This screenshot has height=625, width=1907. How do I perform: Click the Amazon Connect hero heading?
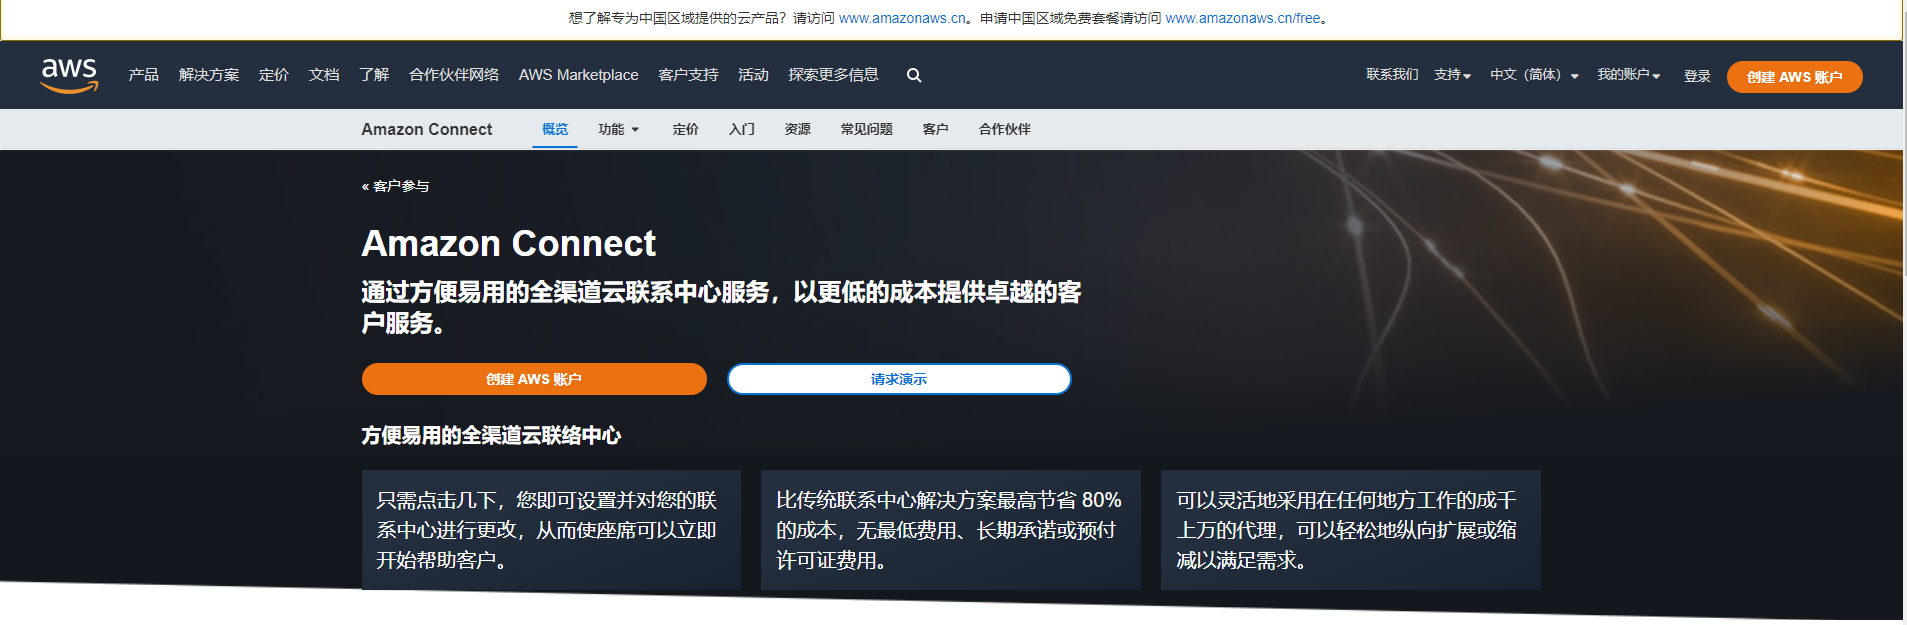tap(509, 243)
